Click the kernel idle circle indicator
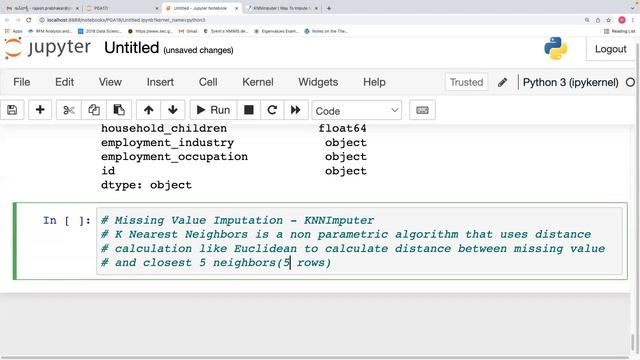The image size is (640, 360). tap(630, 82)
